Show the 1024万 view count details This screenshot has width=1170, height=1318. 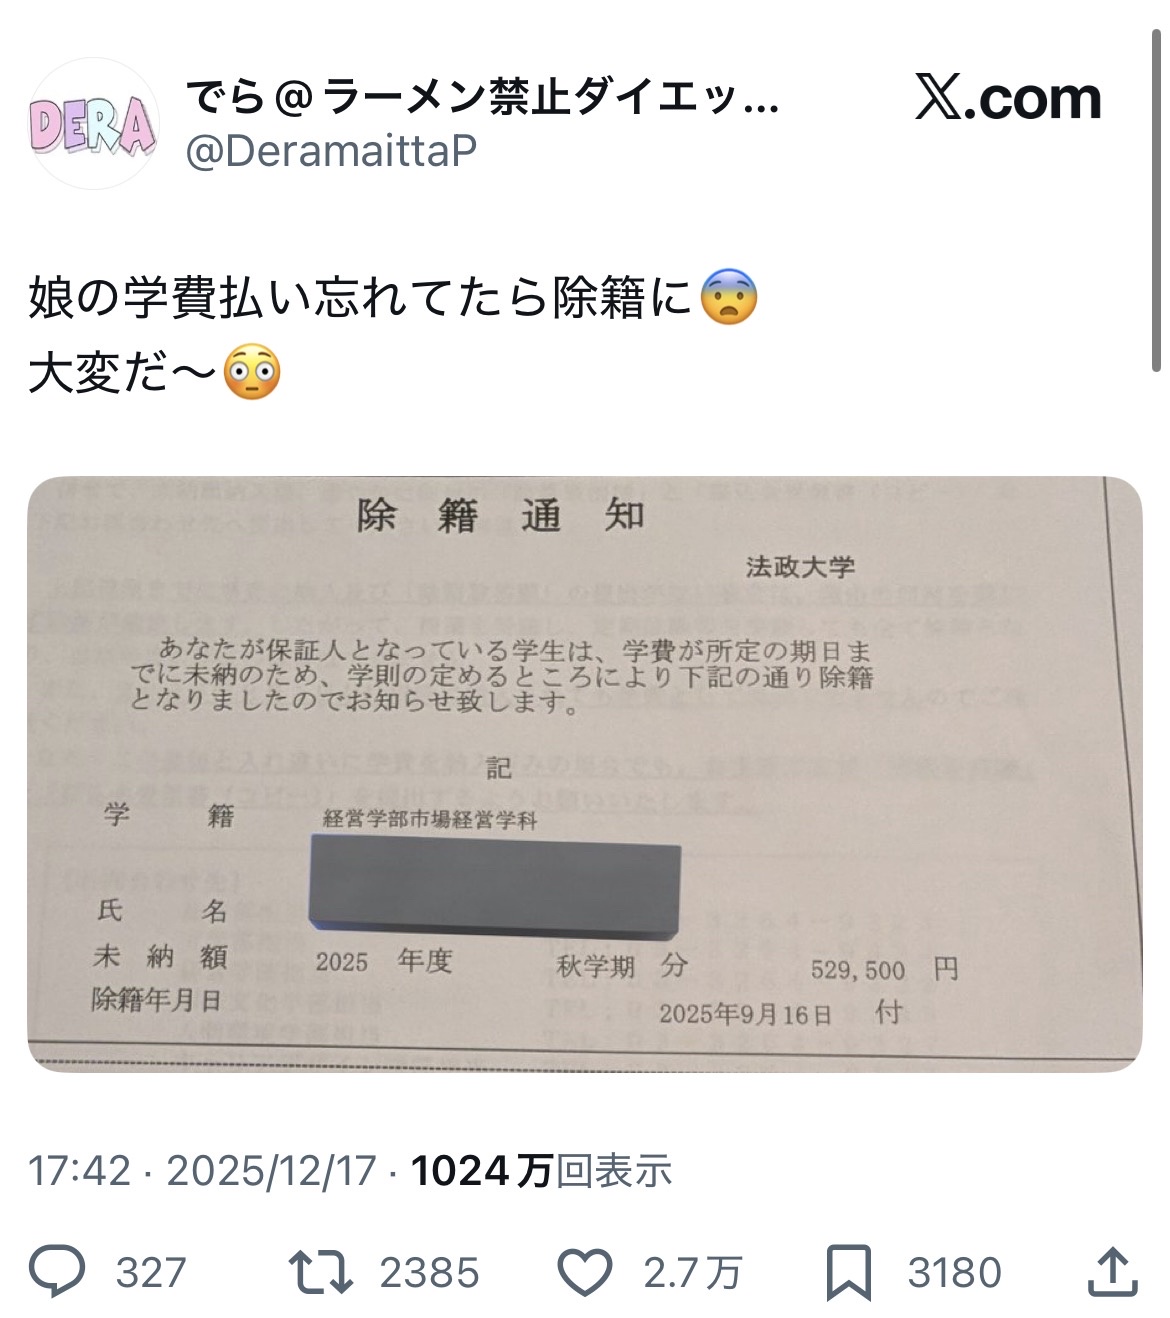click(x=482, y=1169)
